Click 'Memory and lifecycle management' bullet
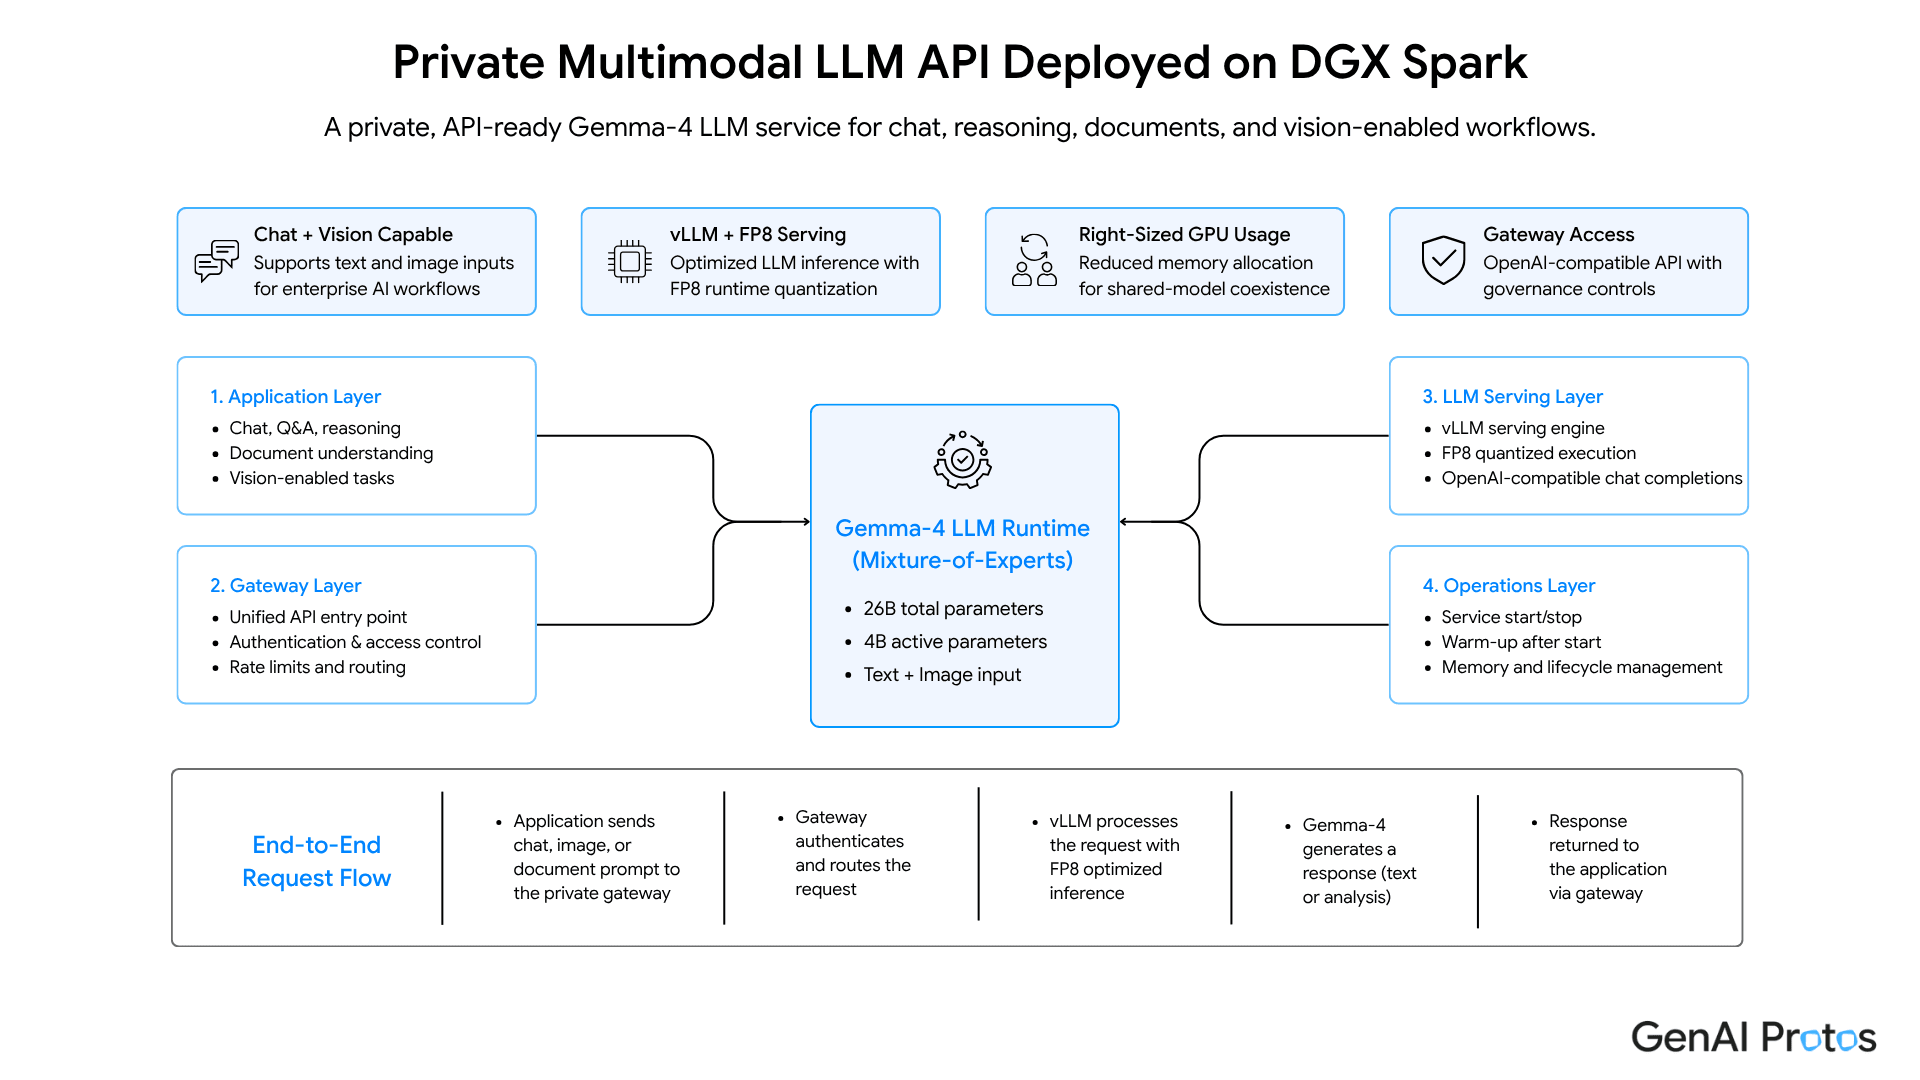Image resolution: width=1920 pixels, height=1080 pixels. (1581, 667)
